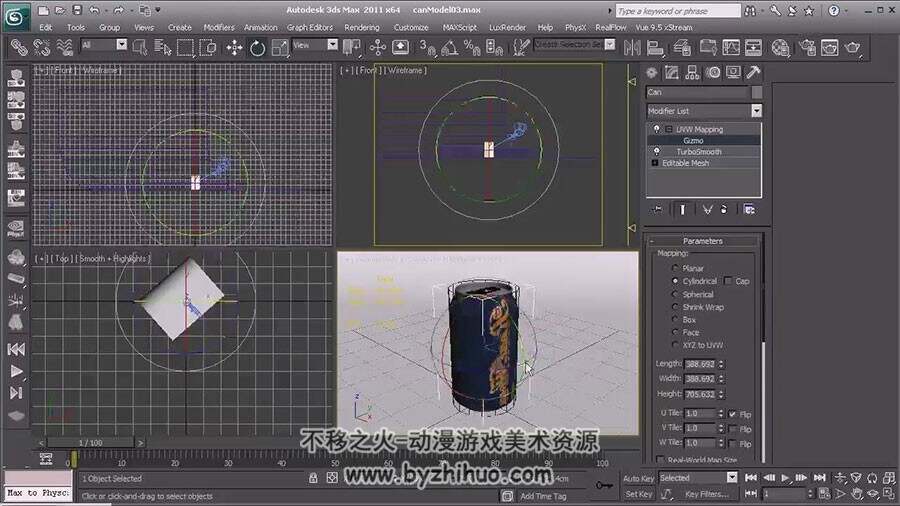This screenshot has width=900, height=506.
Task: Select the XYZ to UVW option
Action: pos(675,345)
